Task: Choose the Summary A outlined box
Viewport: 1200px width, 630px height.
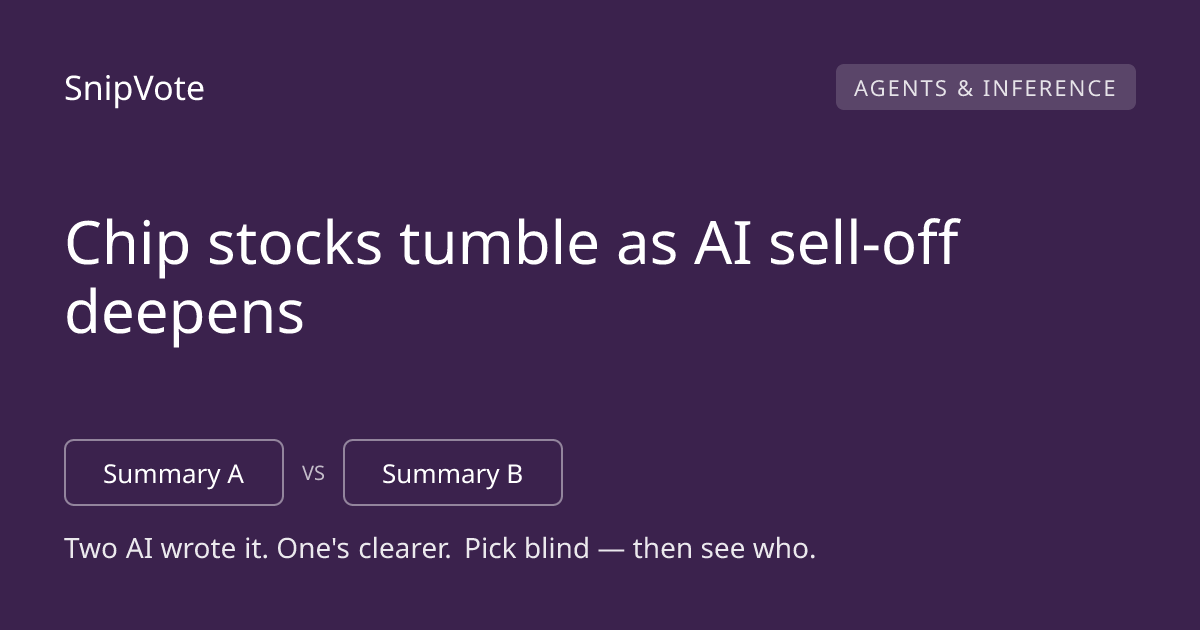Action: 174,473
